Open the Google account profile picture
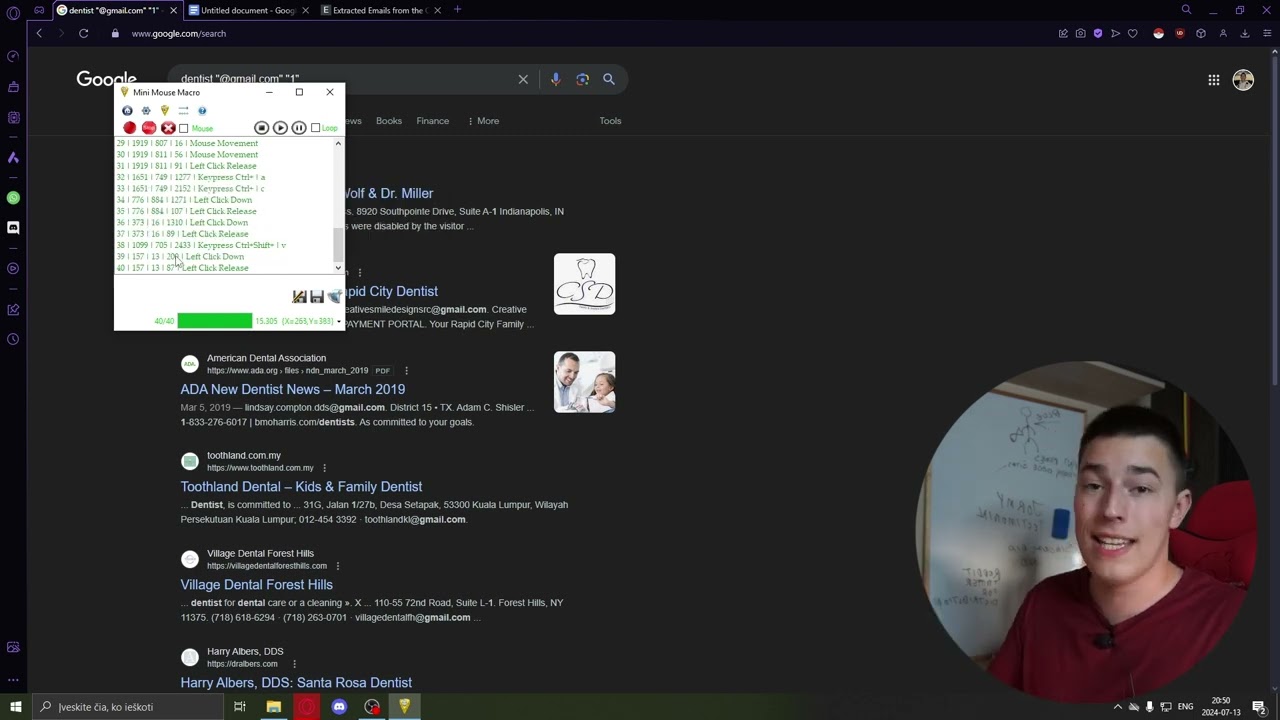This screenshot has height=720, width=1280. [1243, 80]
